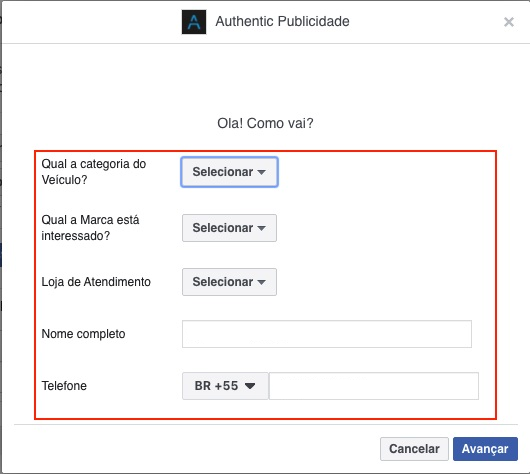Open the BR +55 country code selector
This screenshot has height=474, width=530.
click(x=225, y=386)
